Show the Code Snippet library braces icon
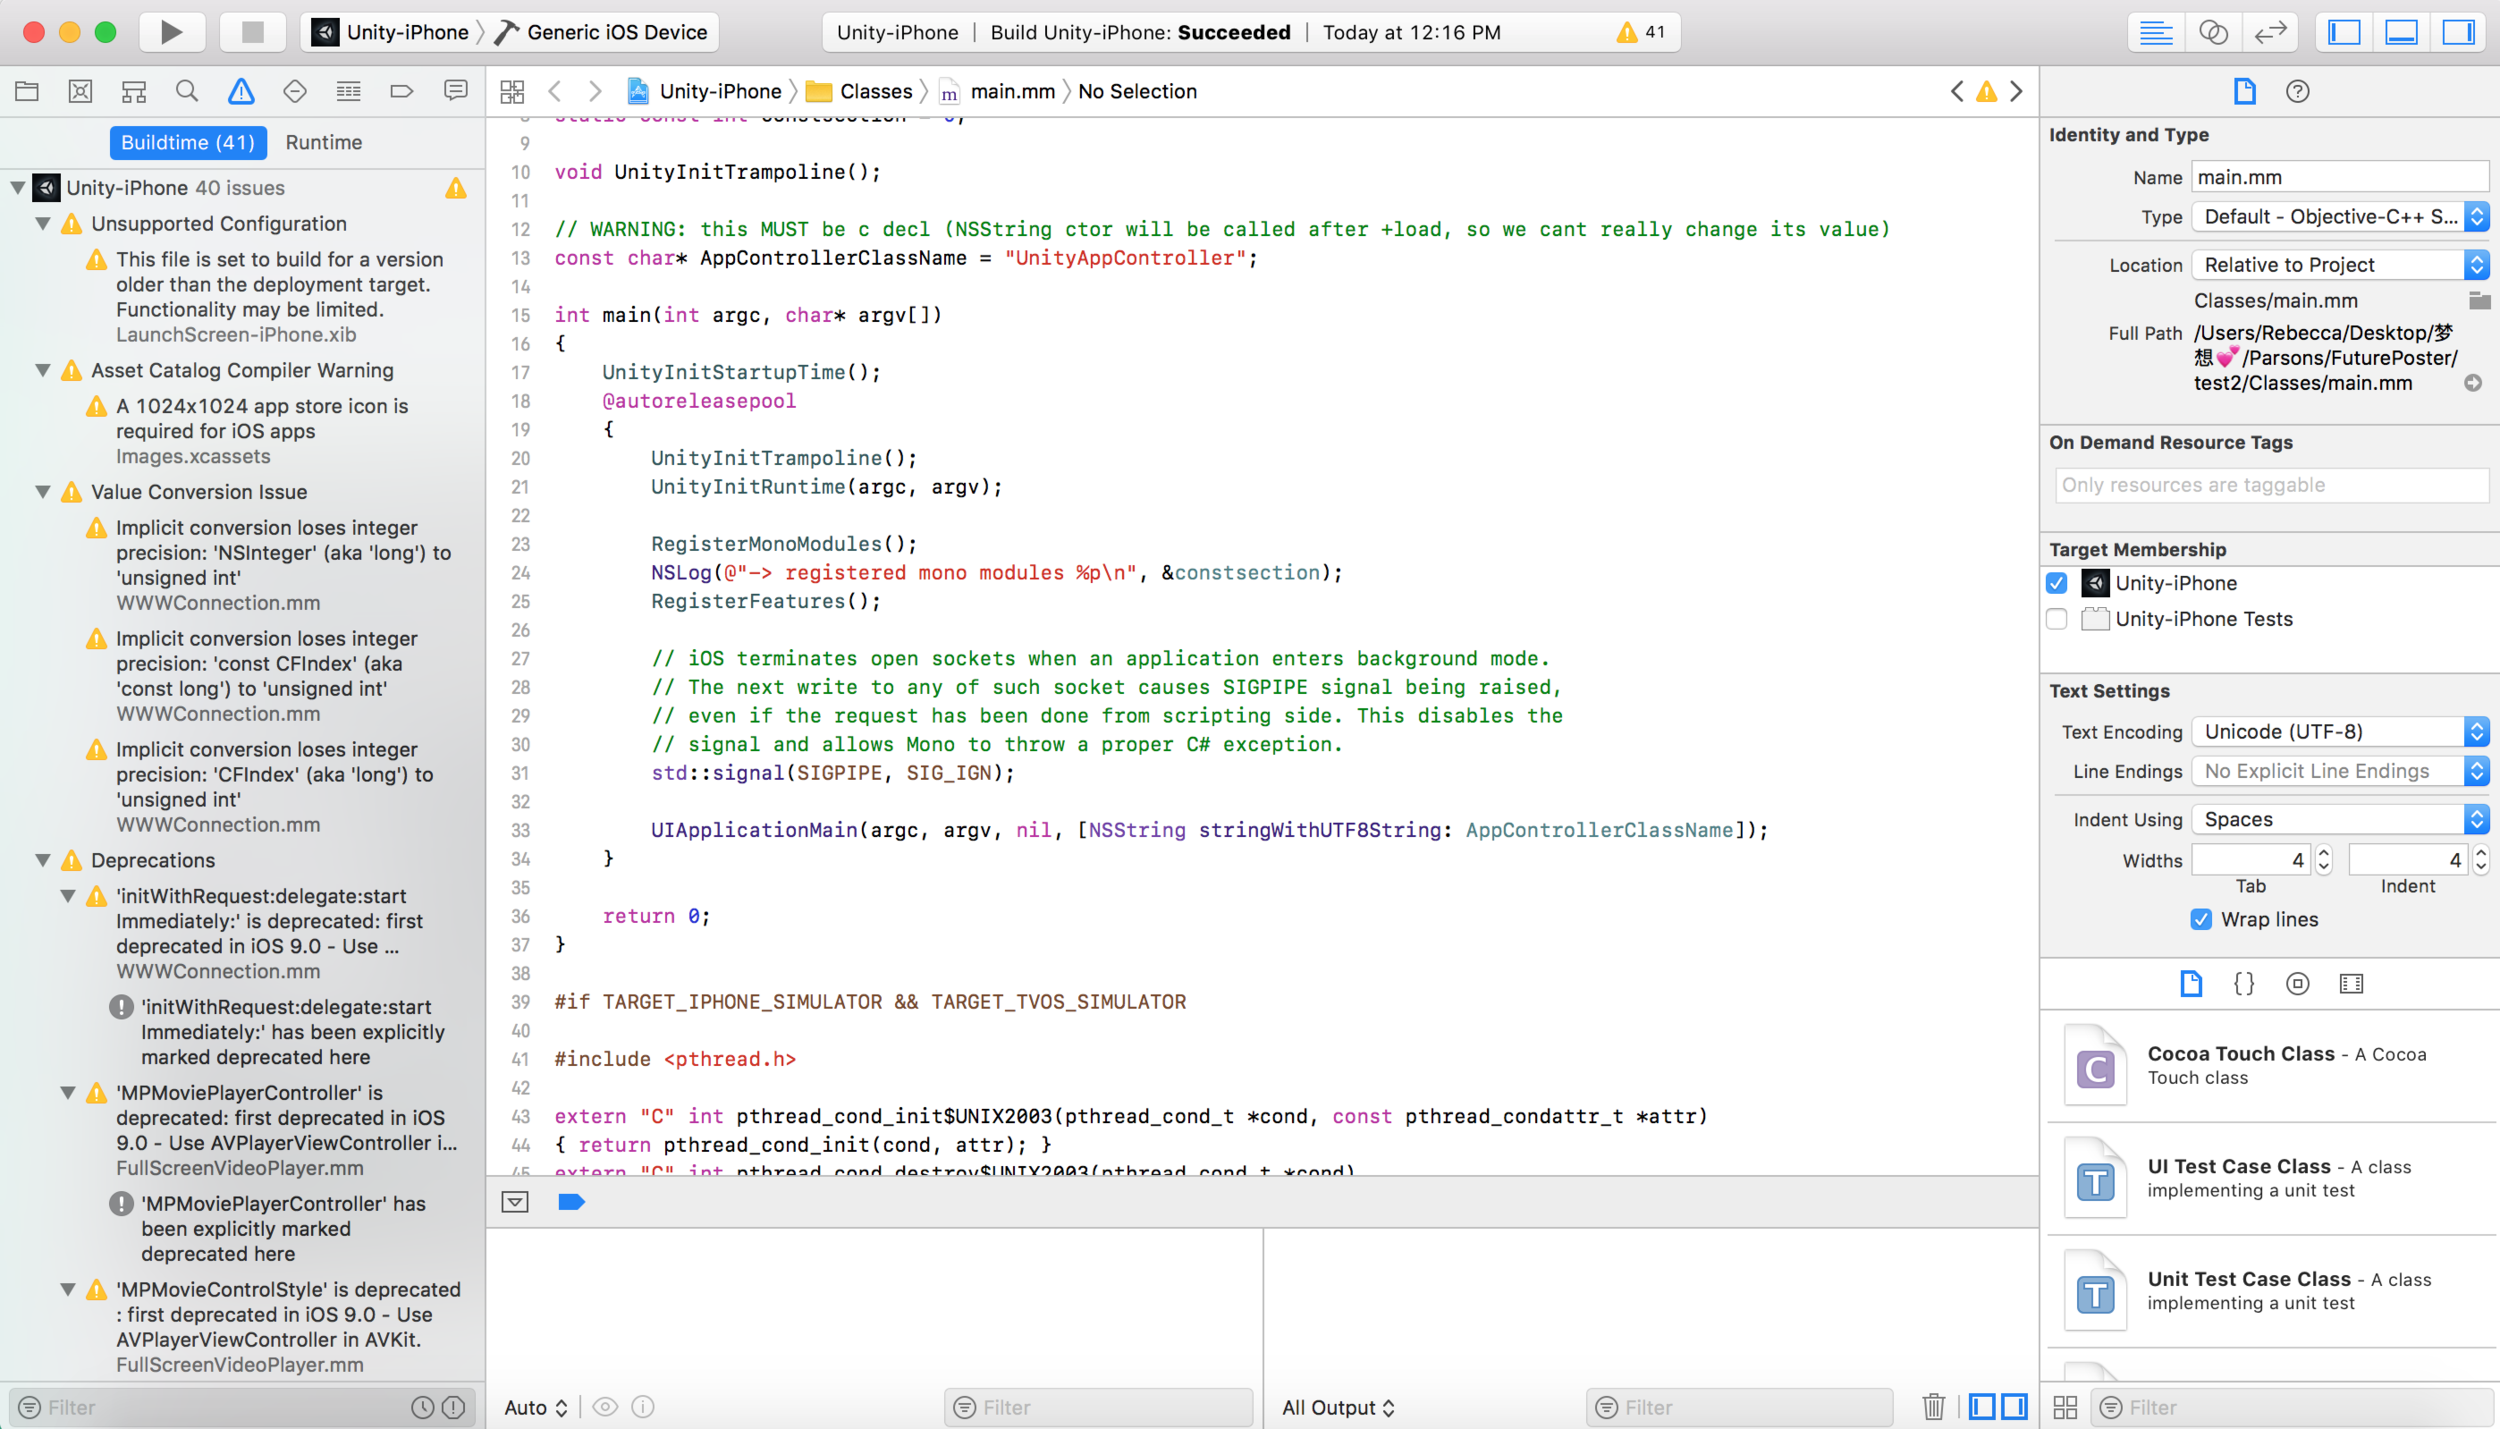 pyautogui.click(x=2244, y=983)
